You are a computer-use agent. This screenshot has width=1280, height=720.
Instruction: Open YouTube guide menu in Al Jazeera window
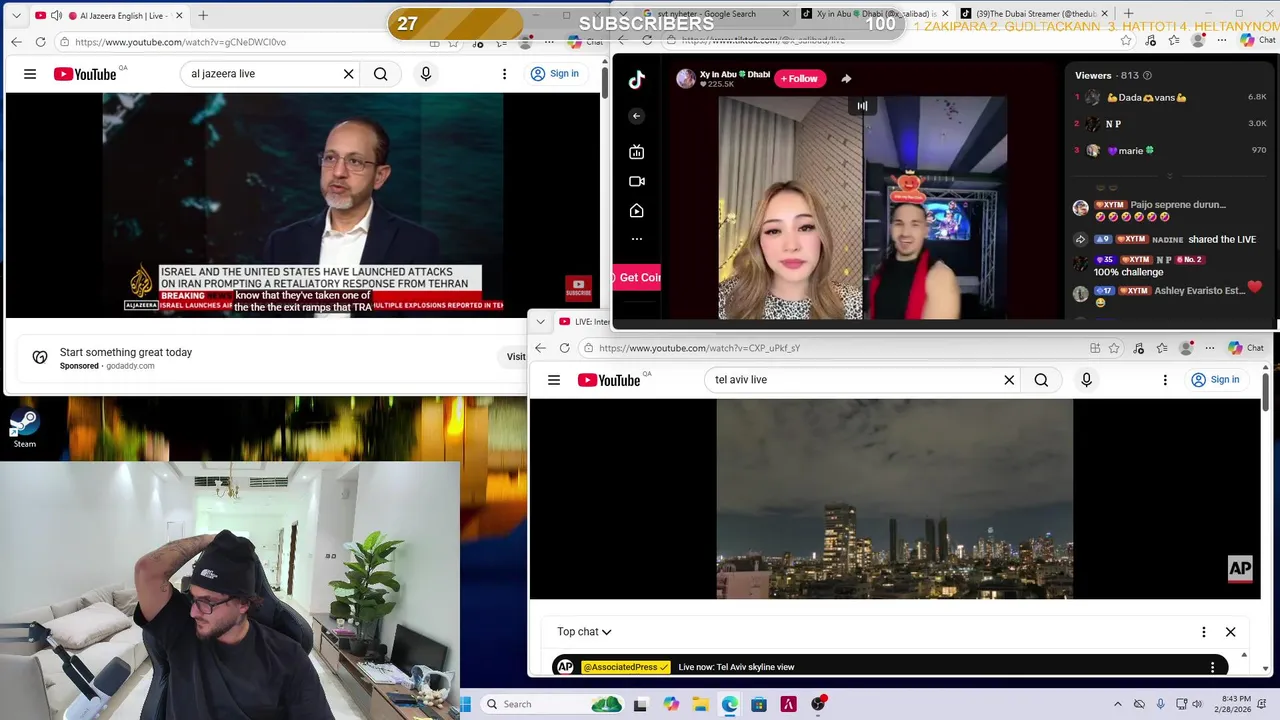30,74
